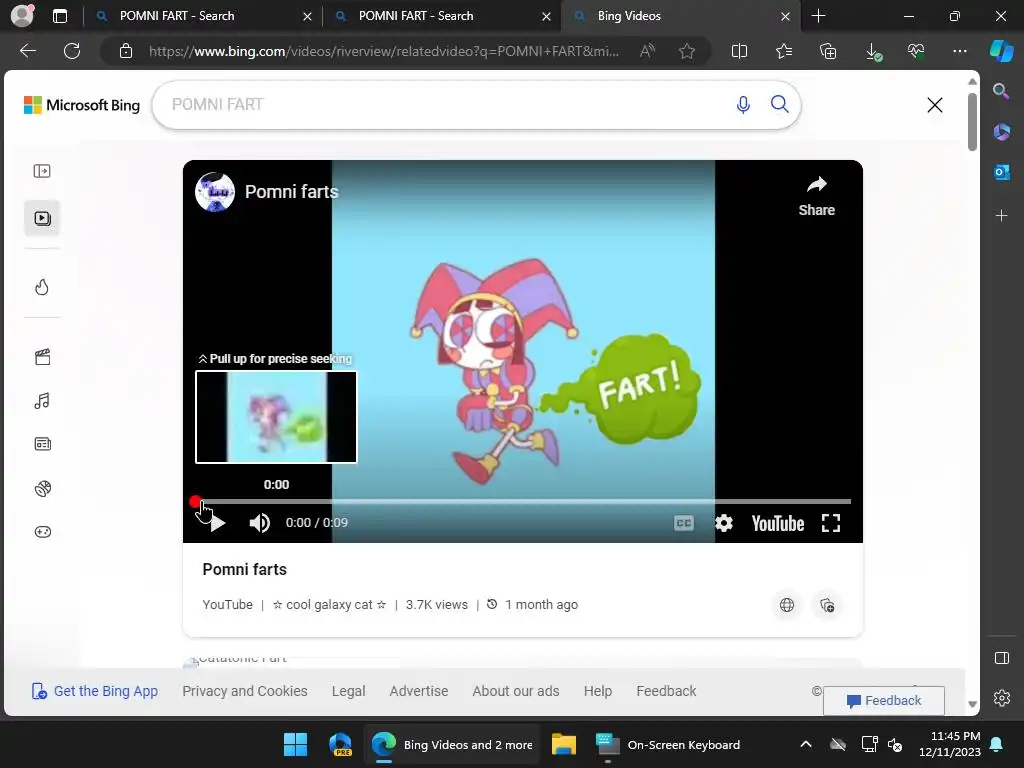Search by voice microphone icon
The height and width of the screenshot is (768, 1024).
click(x=743, y=104)
